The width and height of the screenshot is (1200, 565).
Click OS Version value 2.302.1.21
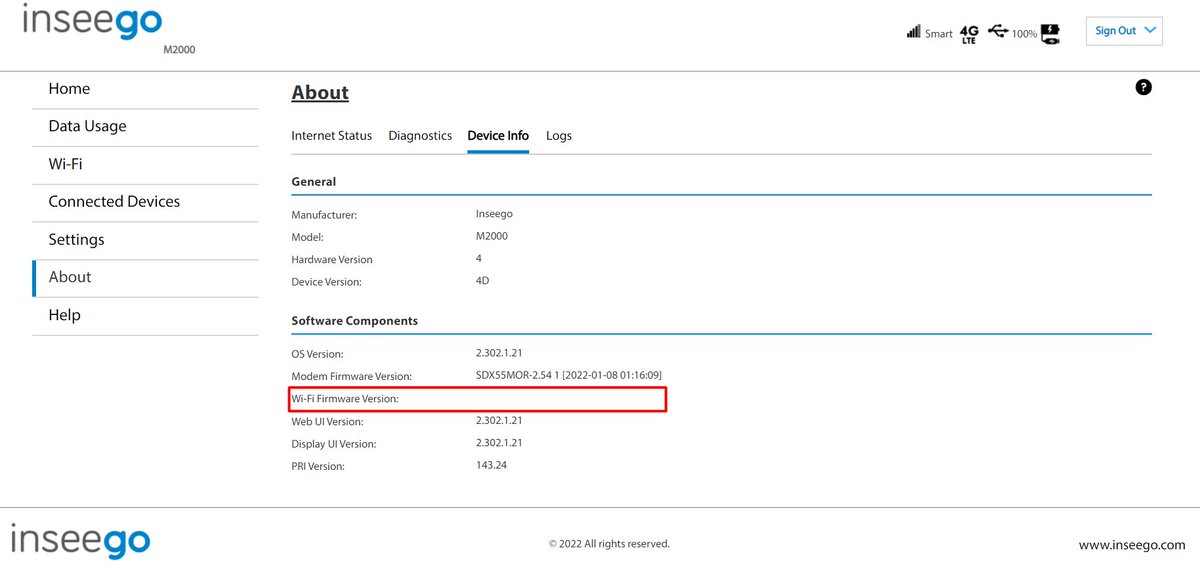499,353
